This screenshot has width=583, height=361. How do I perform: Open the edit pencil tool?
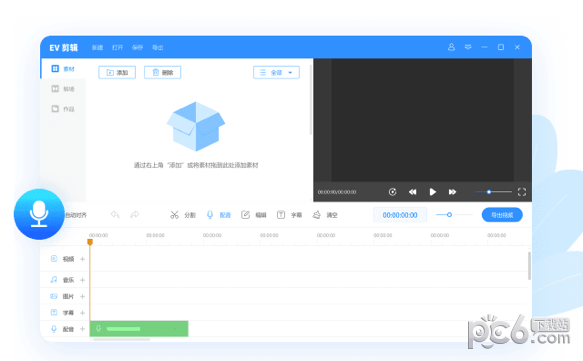(x=254, y=215)
